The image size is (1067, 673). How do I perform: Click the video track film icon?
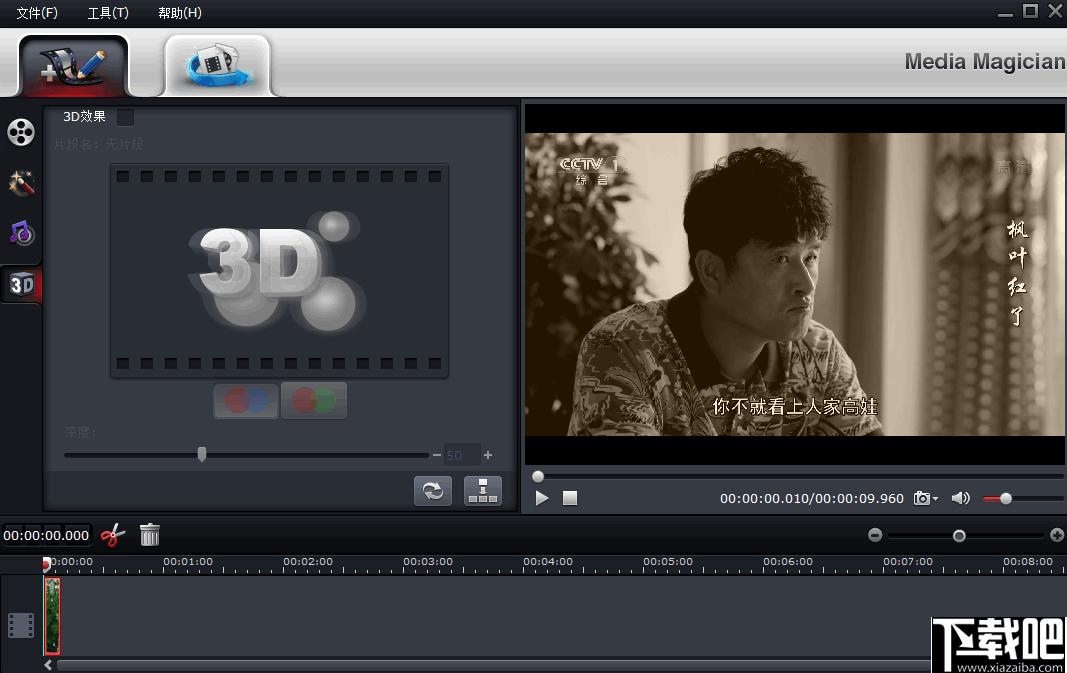(x=21, y=625)
